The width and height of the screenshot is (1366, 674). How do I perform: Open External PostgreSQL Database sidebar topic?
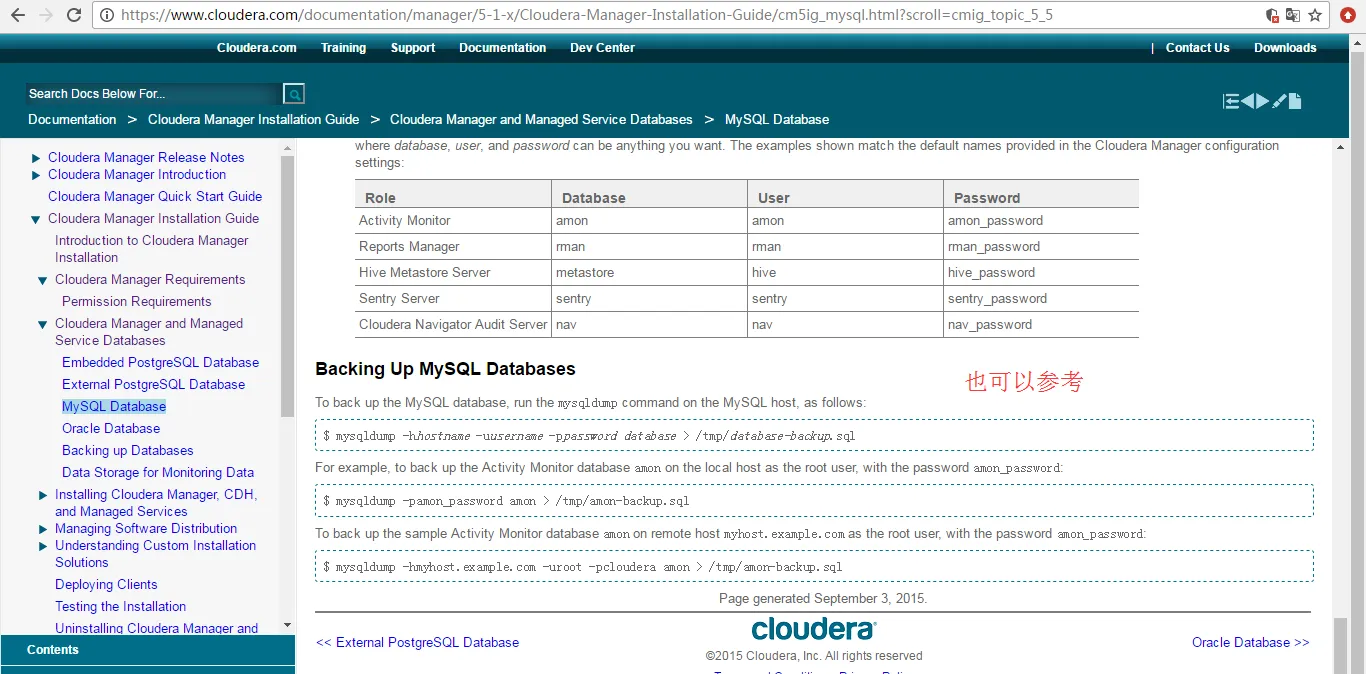click(x=153, y=384)
